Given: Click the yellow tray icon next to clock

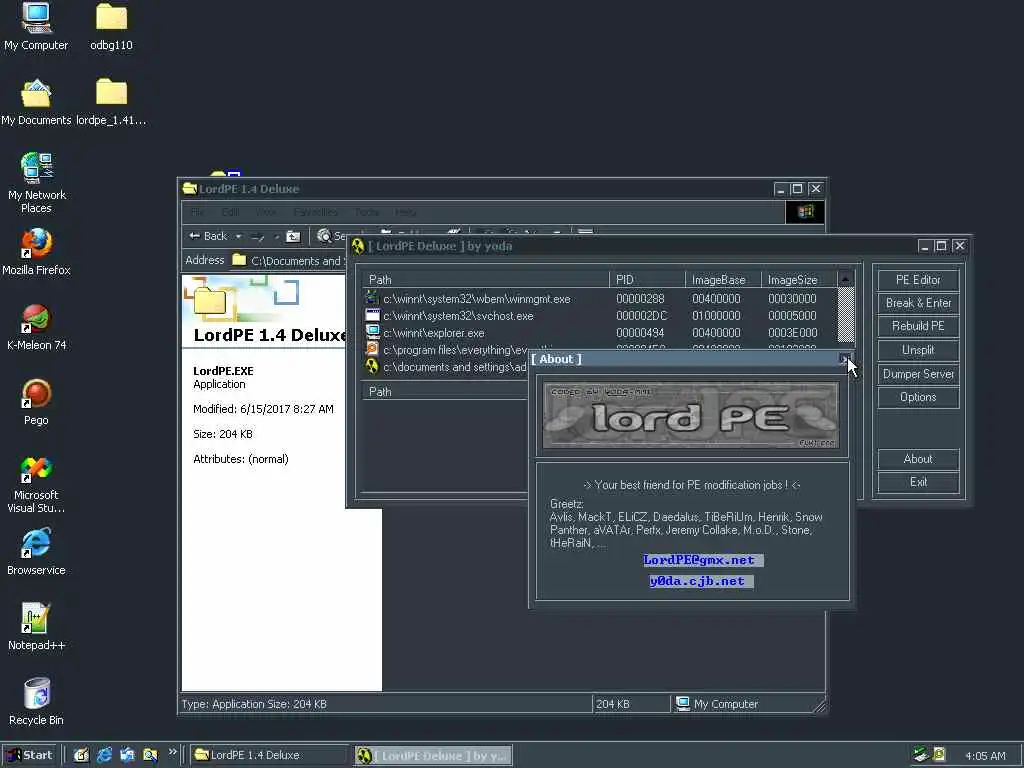Looking at the screenshot, I should tap(938, 755).
